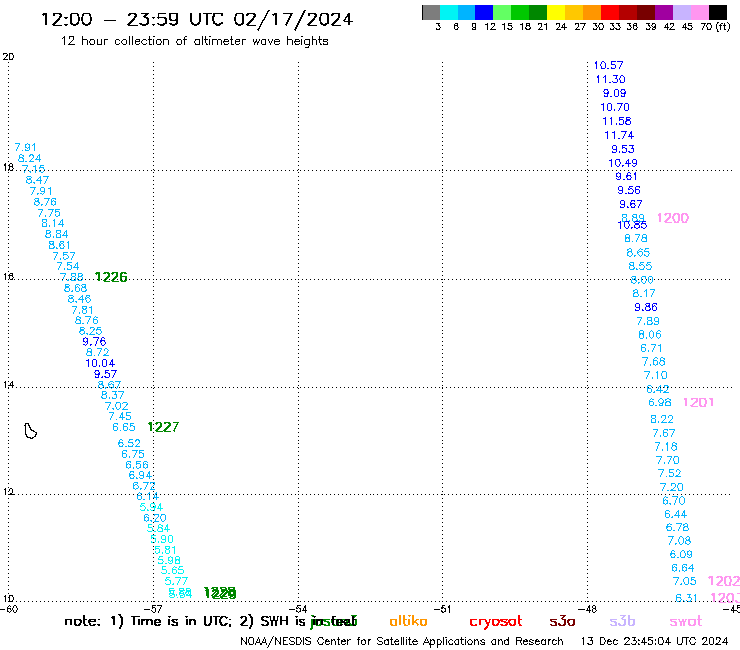This screenshot has height=650, width=740.
Task: Click the gray swatch in the color scale
Action: point(431,12)
